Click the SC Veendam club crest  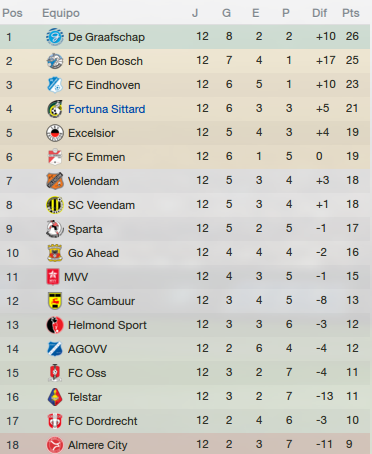tap(55, 205)
